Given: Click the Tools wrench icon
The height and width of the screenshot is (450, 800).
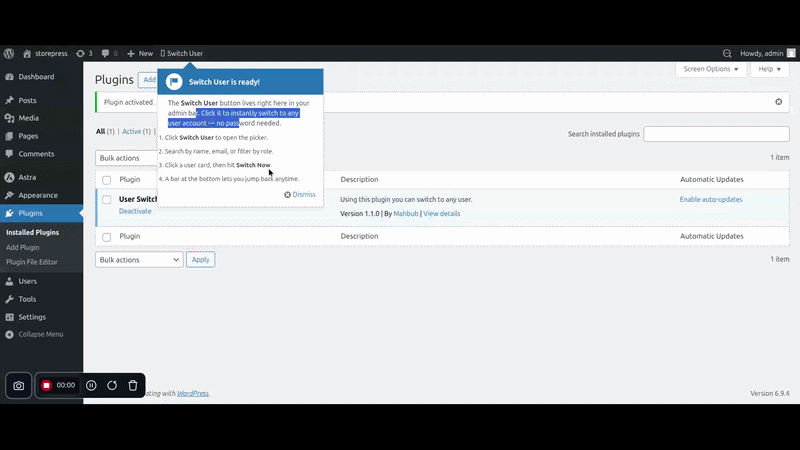Looking at the screenshot, I should tap(9, 299).
